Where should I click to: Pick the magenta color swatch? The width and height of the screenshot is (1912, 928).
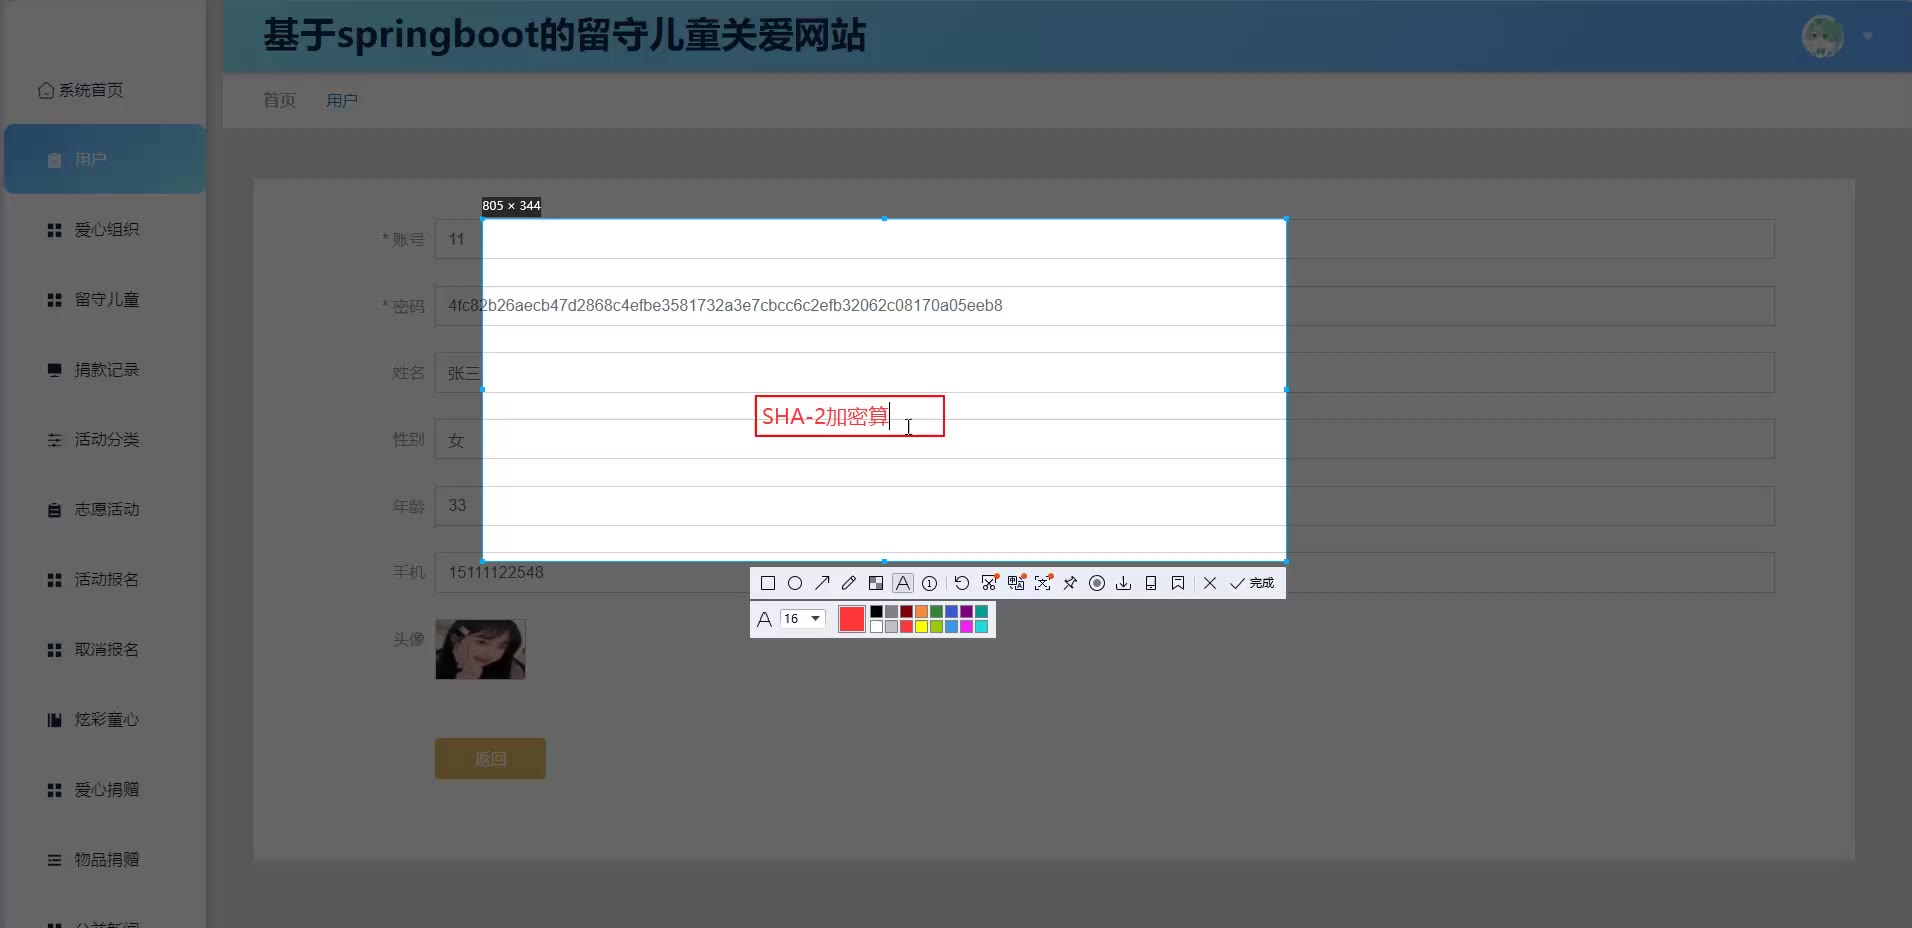966,627
